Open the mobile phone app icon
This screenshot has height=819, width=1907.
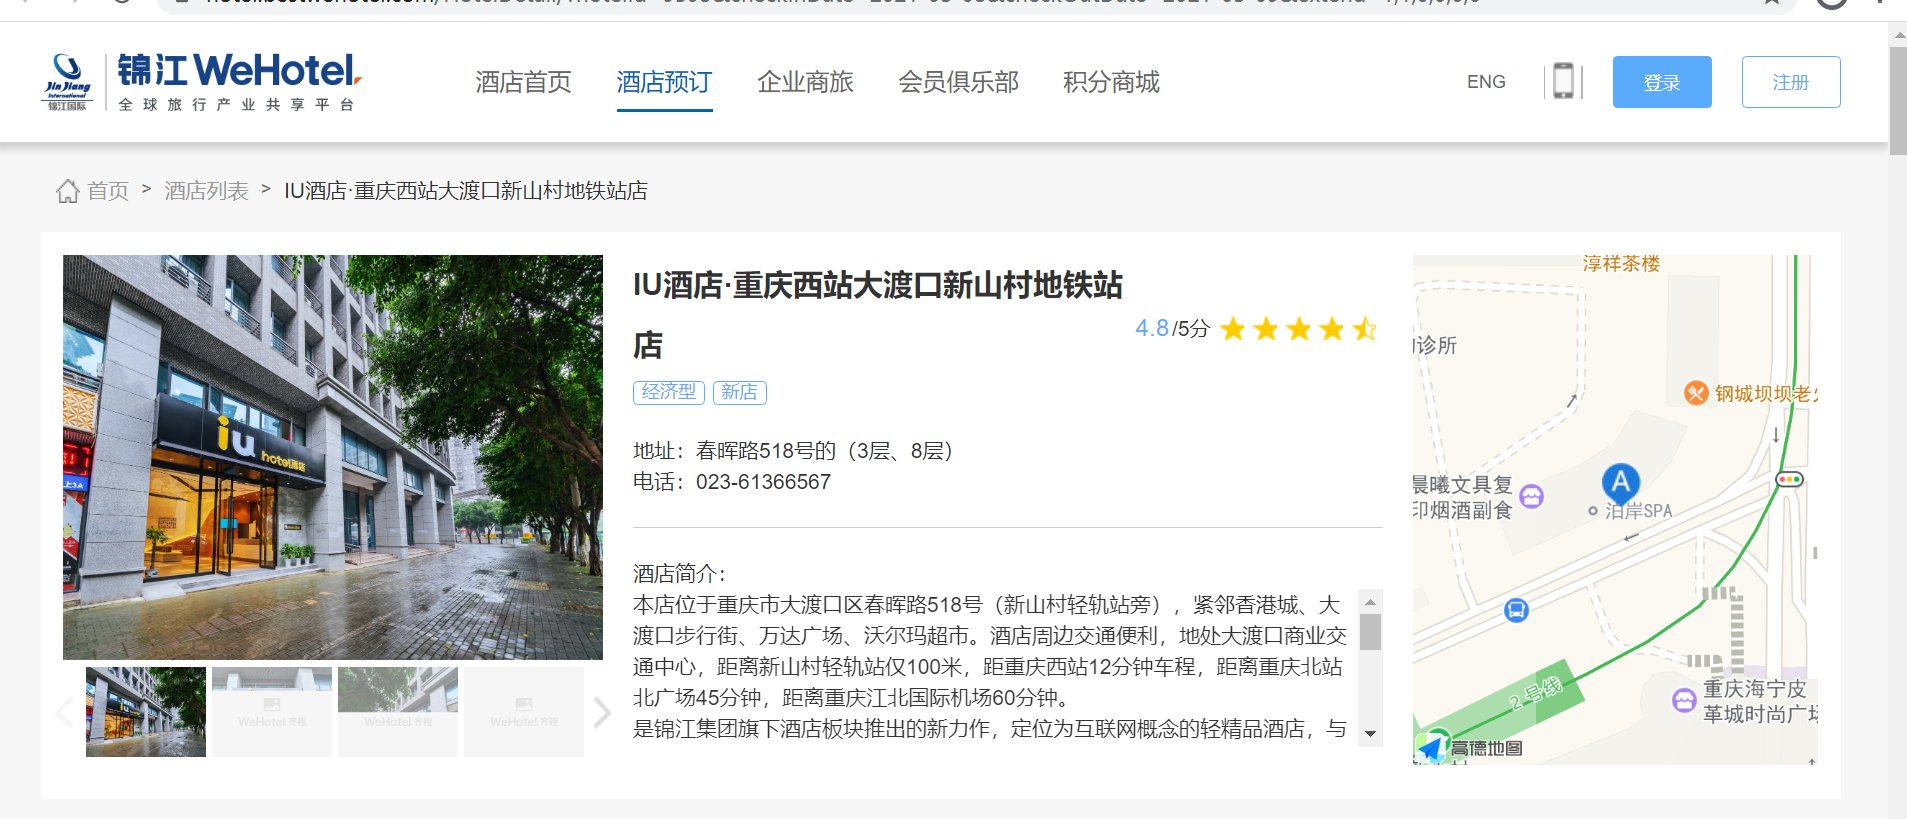(1563, 81)
